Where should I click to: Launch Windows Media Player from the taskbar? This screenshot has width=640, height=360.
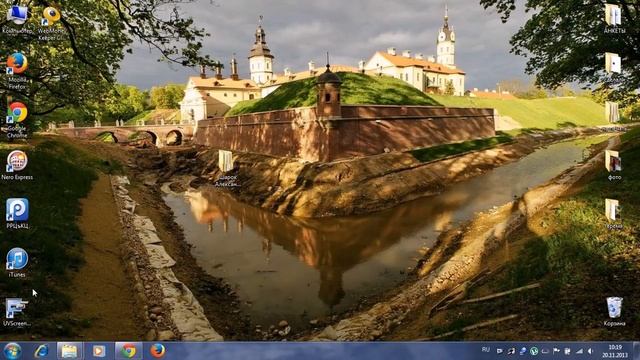click(x=99, y=351)
